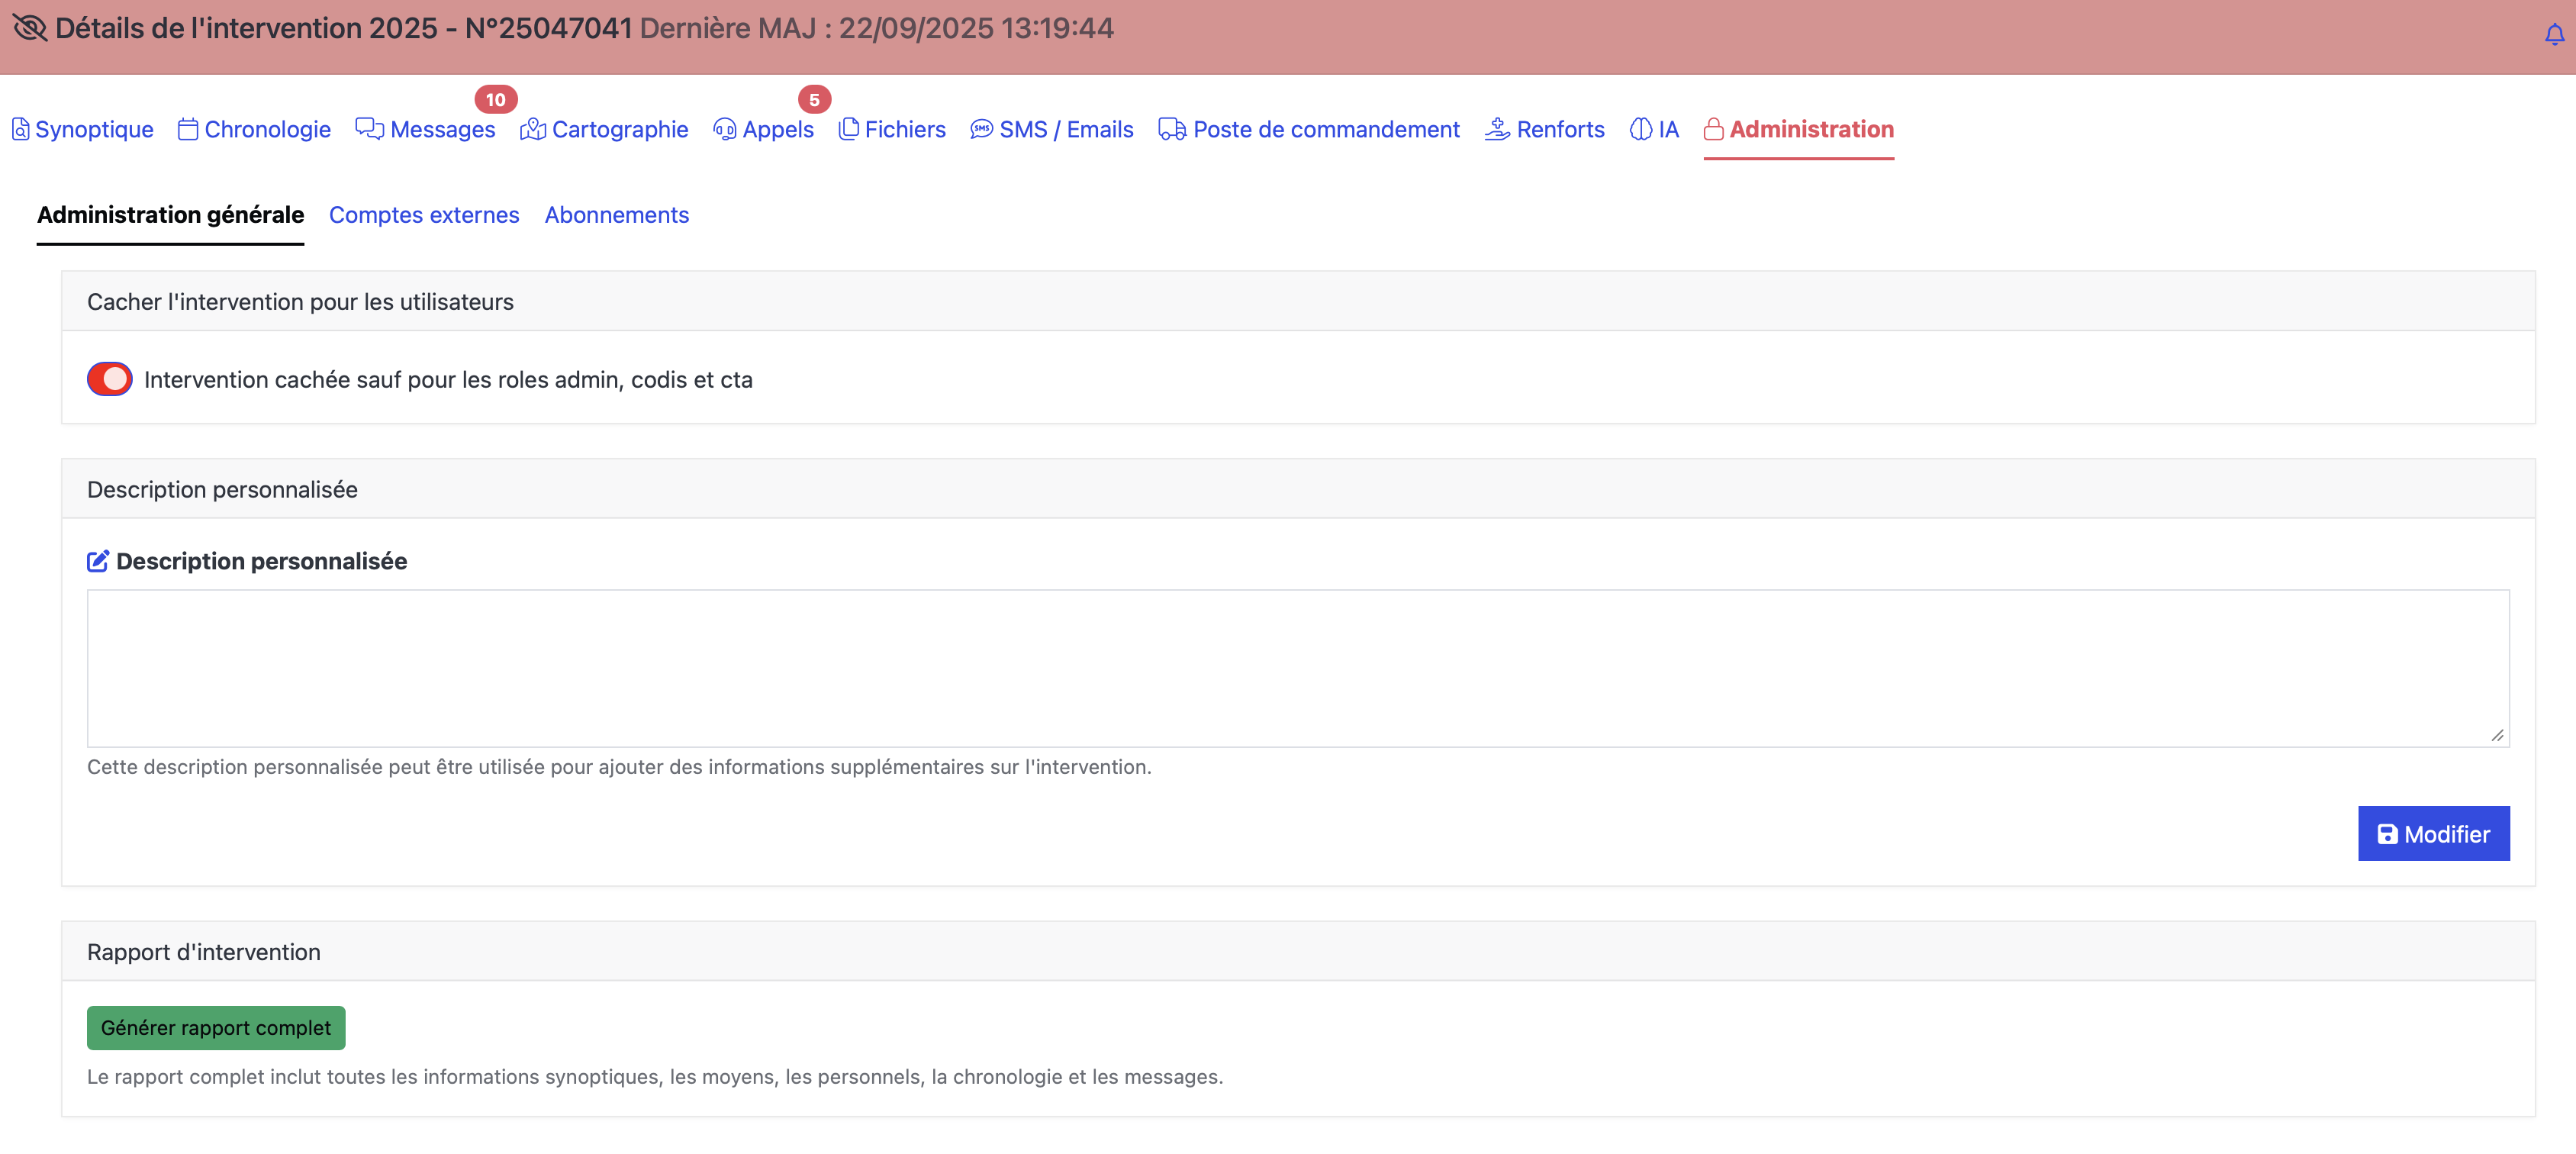Click the Appels headset icon
This screenshot has width=2576, height=1154.
(x=724, y=129)
